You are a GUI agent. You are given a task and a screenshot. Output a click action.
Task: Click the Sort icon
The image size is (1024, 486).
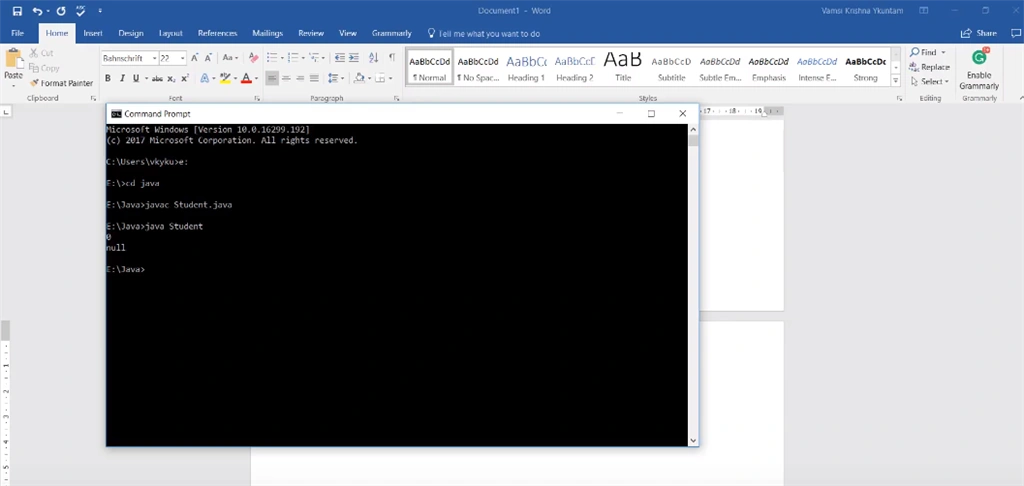click(x=374, y=57)
